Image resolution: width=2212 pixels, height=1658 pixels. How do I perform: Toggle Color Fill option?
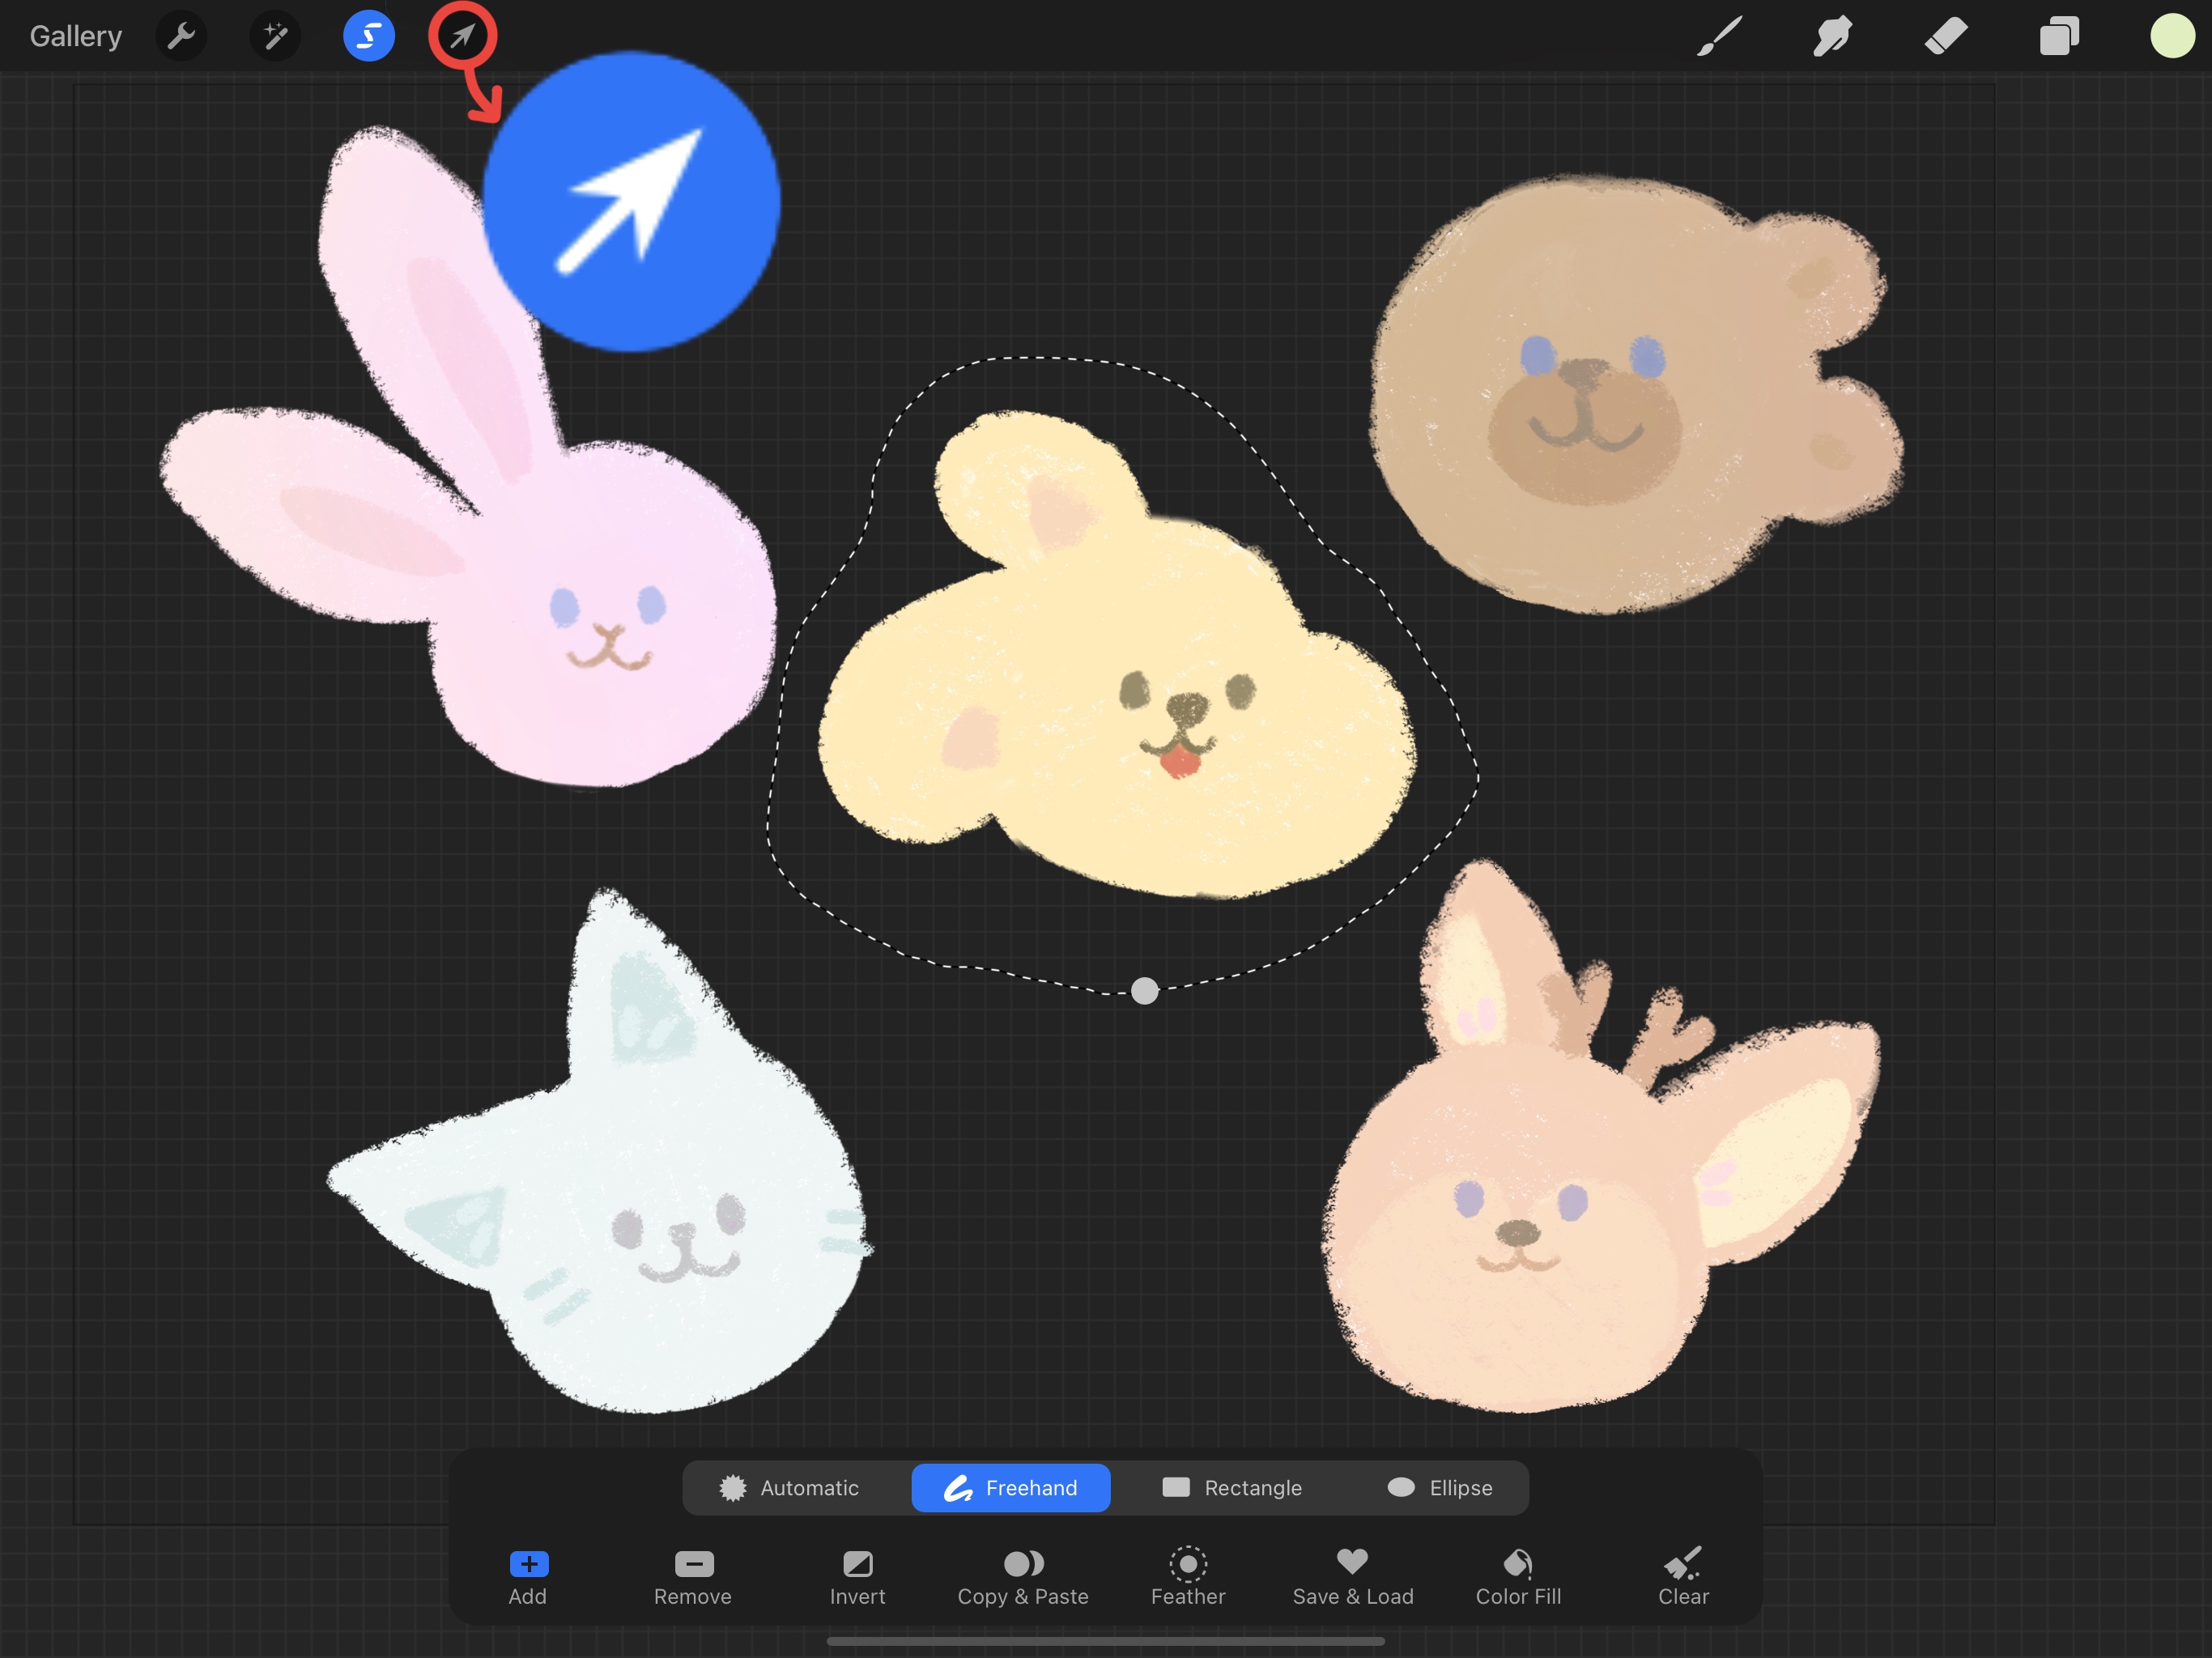pos(1518,1578)
